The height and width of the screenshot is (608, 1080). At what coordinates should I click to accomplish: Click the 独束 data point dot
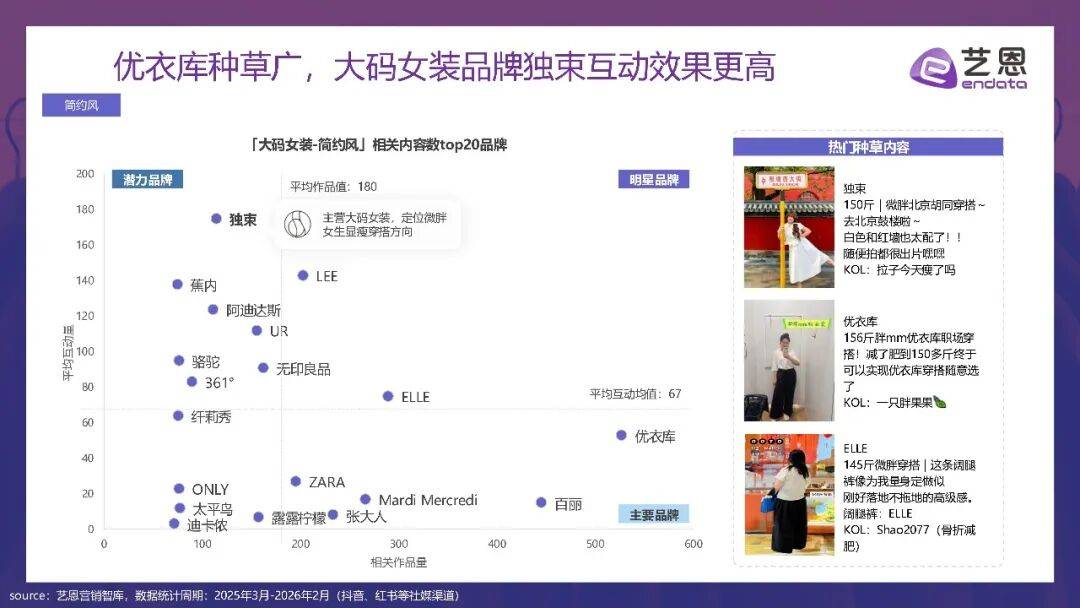216,219
